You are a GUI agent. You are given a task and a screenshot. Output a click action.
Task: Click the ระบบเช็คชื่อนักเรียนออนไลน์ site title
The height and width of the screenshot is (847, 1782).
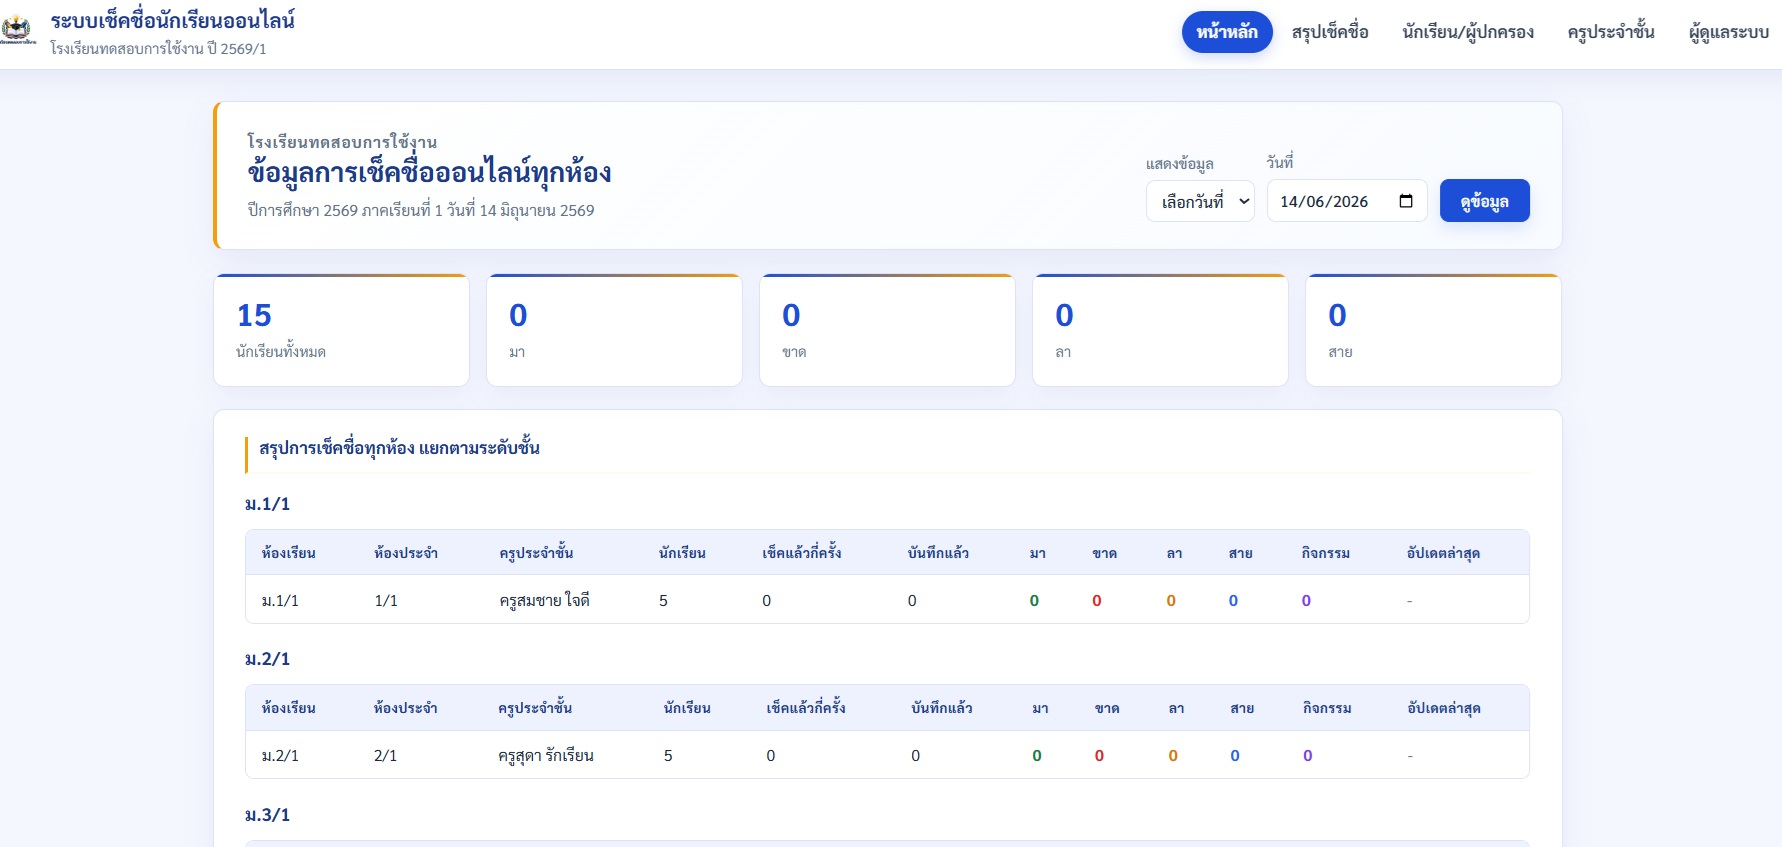coord(173,21)
